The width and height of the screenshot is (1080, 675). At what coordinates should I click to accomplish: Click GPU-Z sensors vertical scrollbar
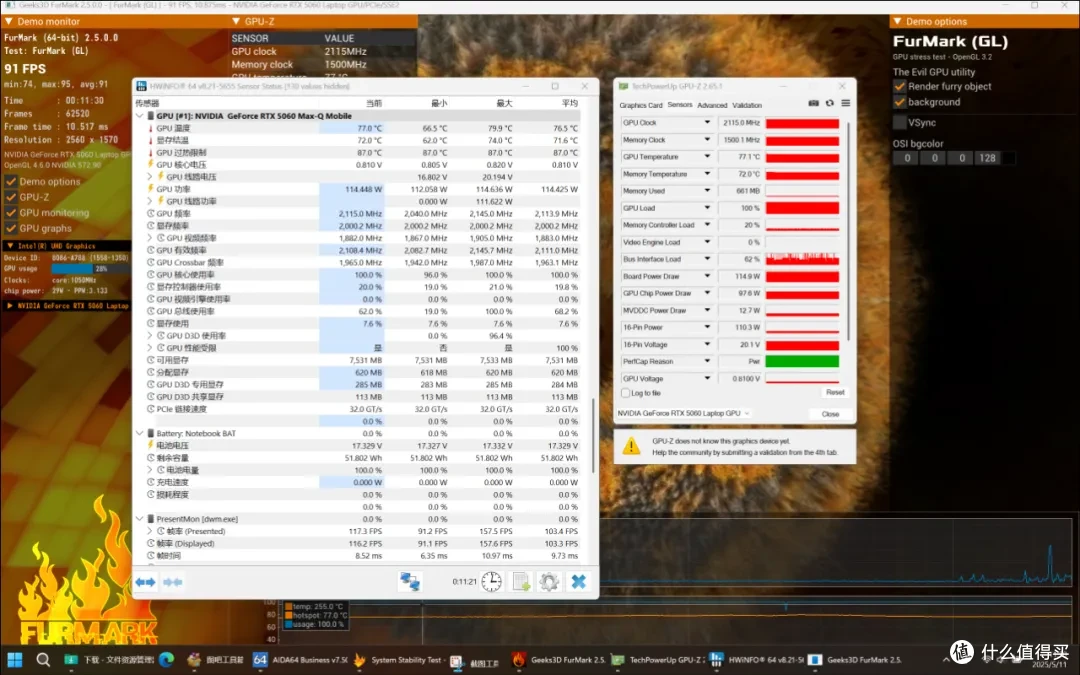coord(849,231)
